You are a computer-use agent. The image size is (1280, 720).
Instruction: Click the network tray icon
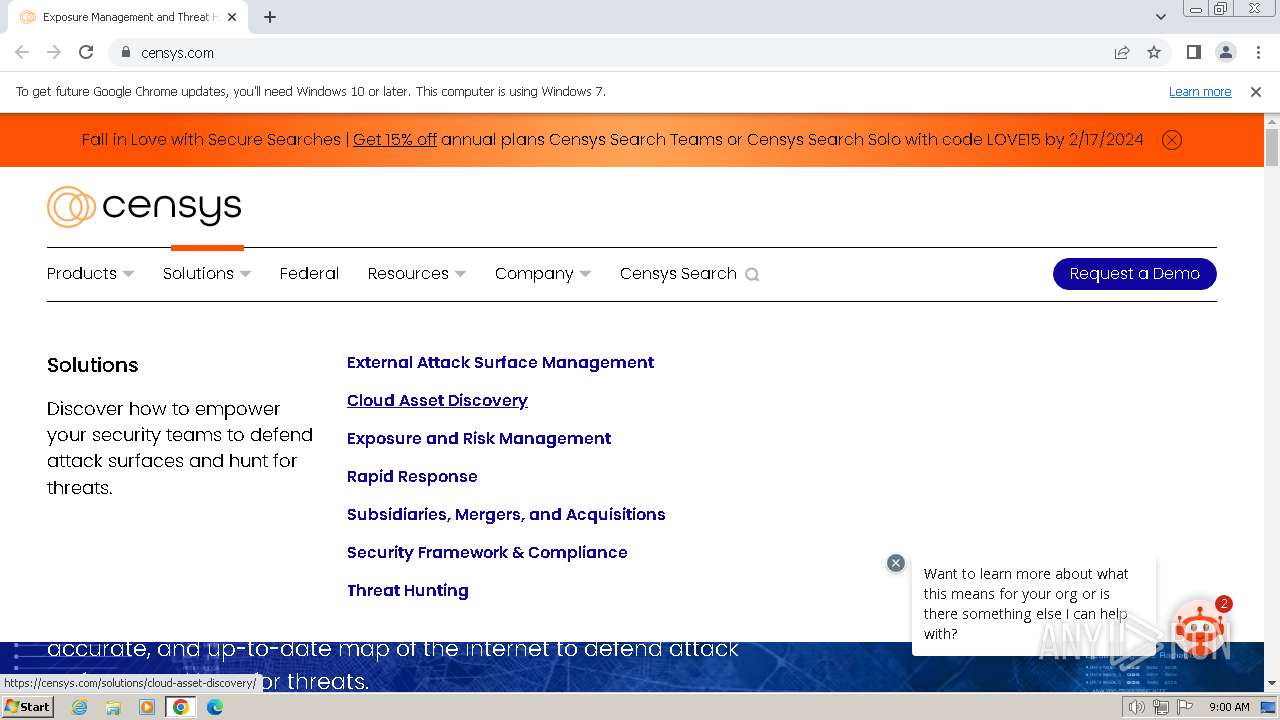point(1161,707)
